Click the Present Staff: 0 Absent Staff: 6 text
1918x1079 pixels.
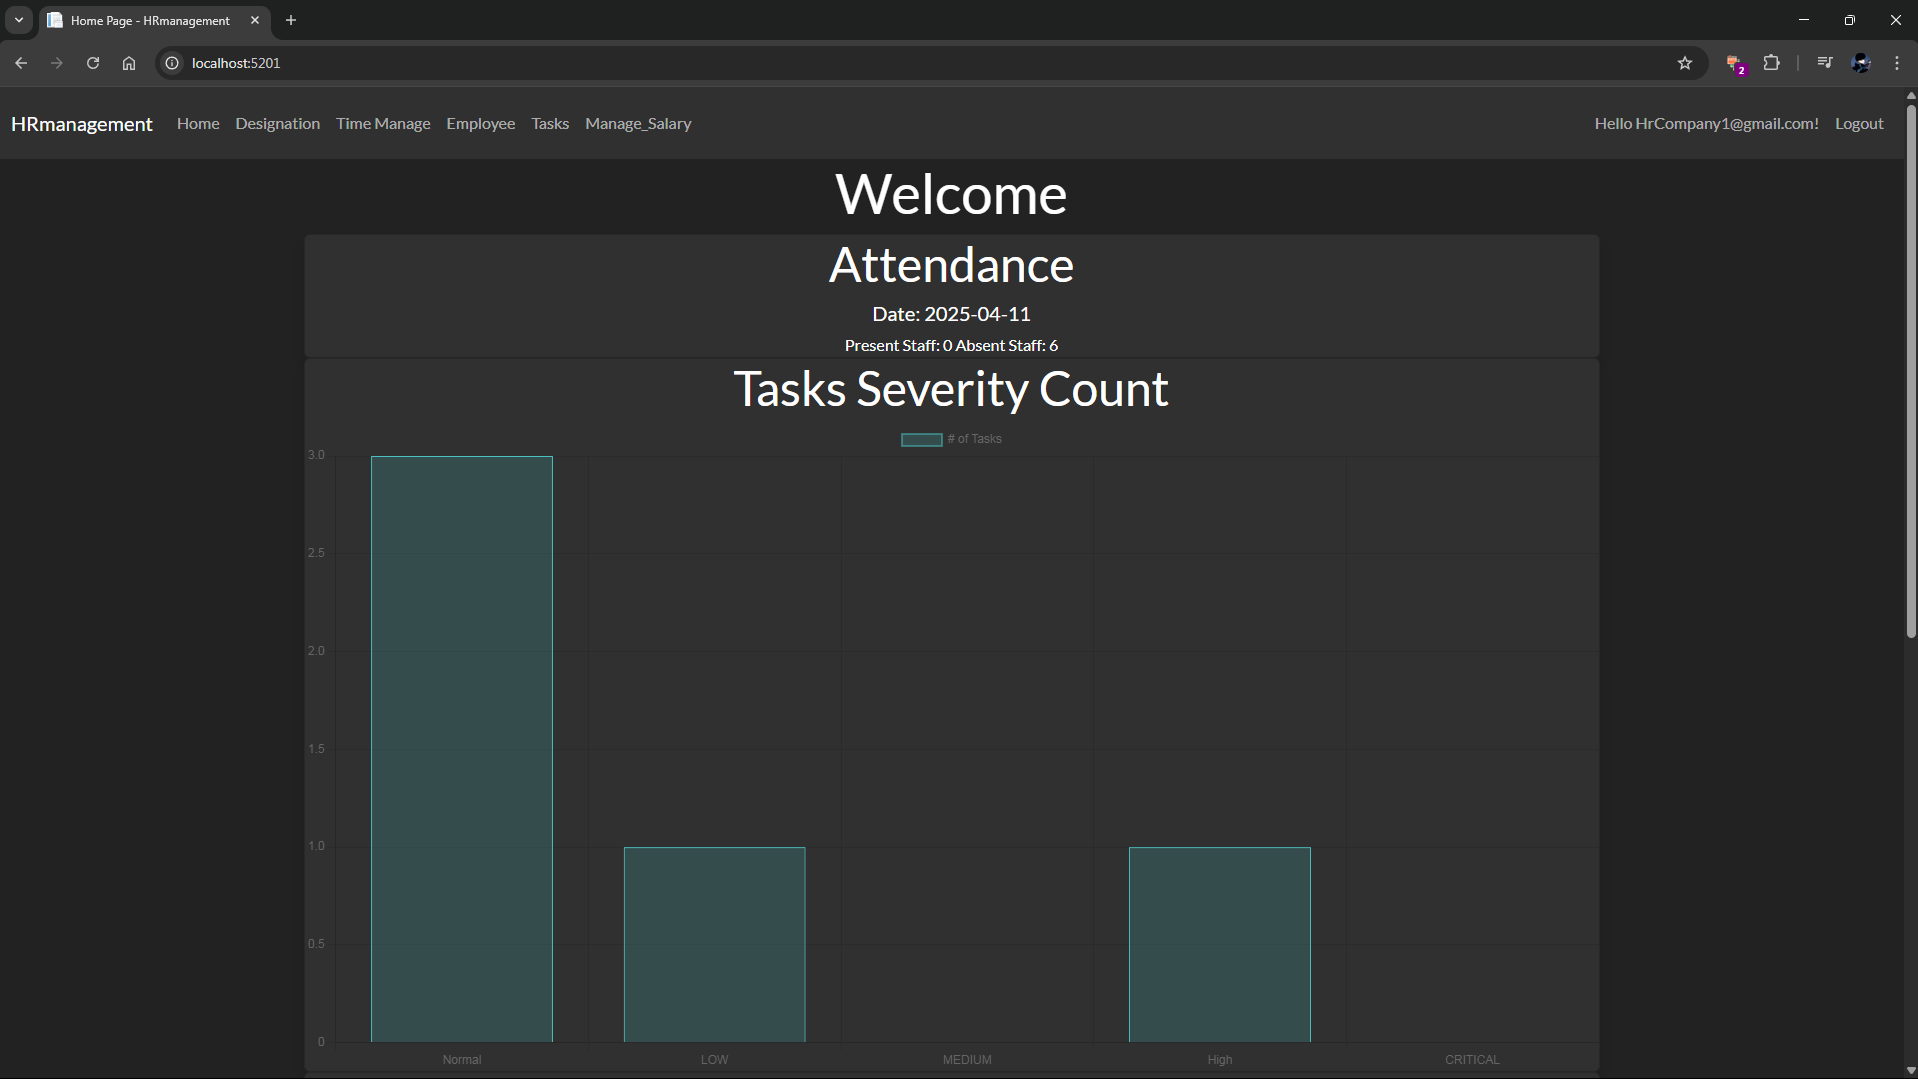coord(951,346)
